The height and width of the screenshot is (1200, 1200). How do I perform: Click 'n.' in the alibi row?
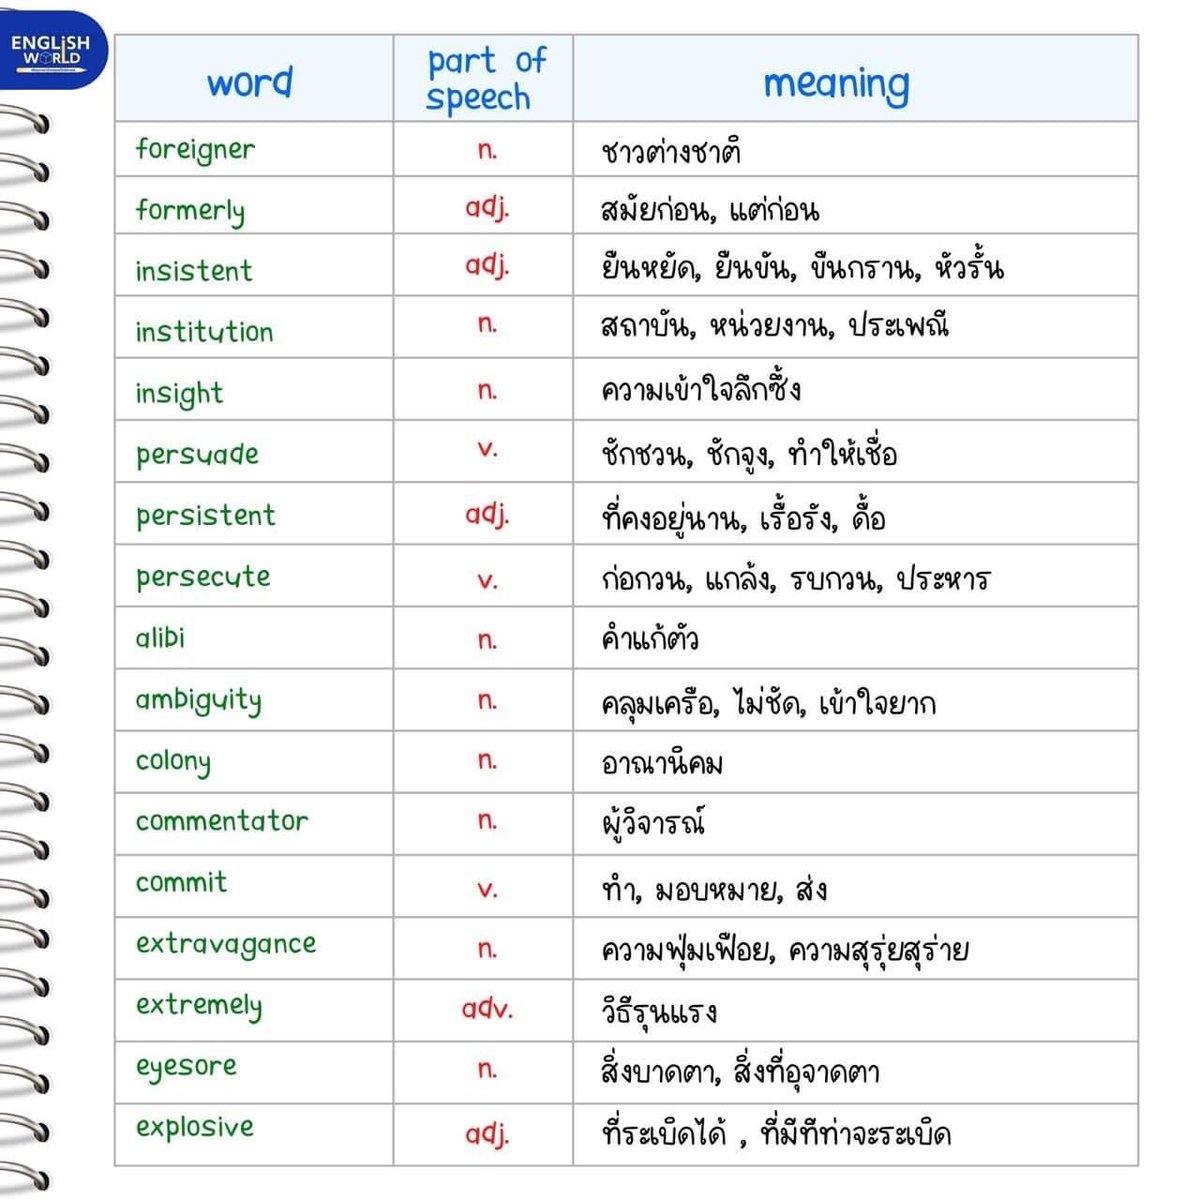pos(487,640)
